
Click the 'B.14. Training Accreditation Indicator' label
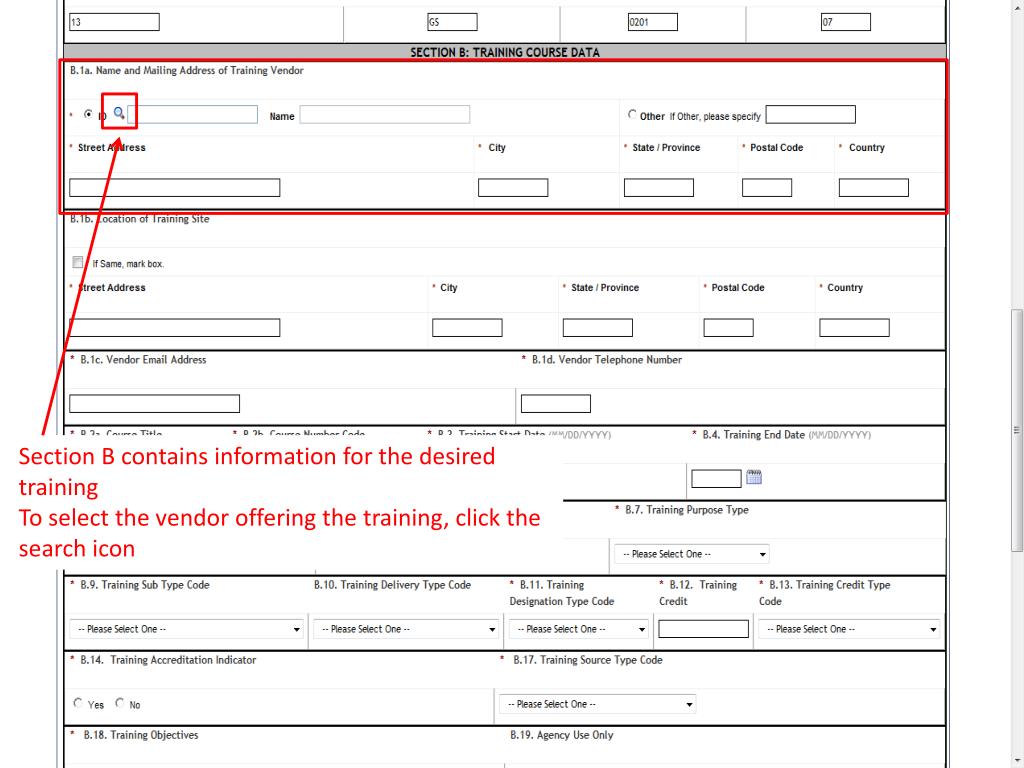click(168, 660)
